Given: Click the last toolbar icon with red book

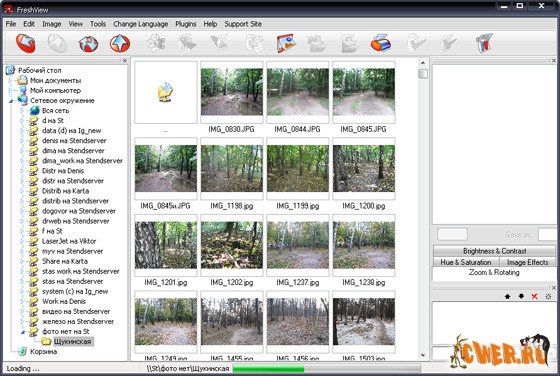Looking at the screenshot, I should [484, 43].
